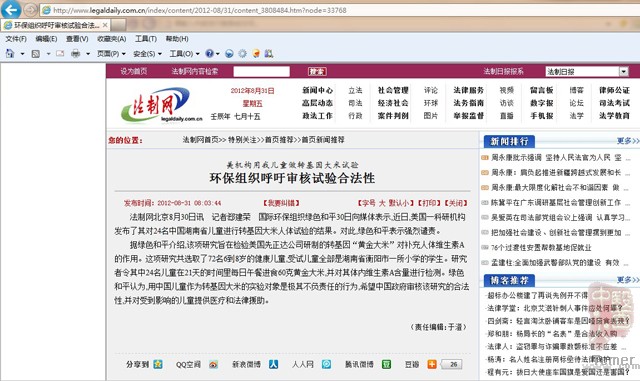This screenshot has width=640, height=381.
Task: Go back with the browser Back arrow
Action: (11, 9)
